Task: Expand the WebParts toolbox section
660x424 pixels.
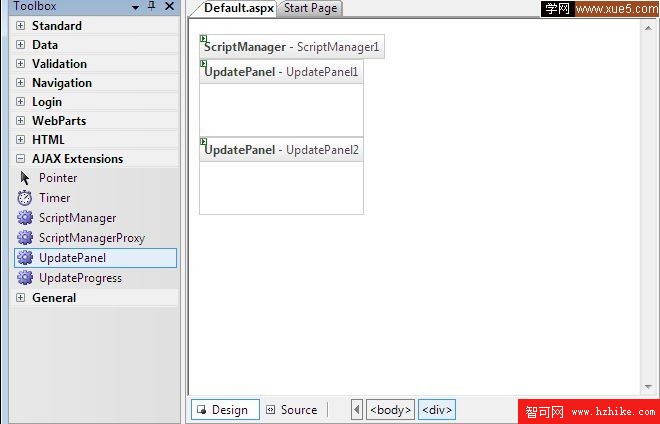Action: click(x=20, y=120)
